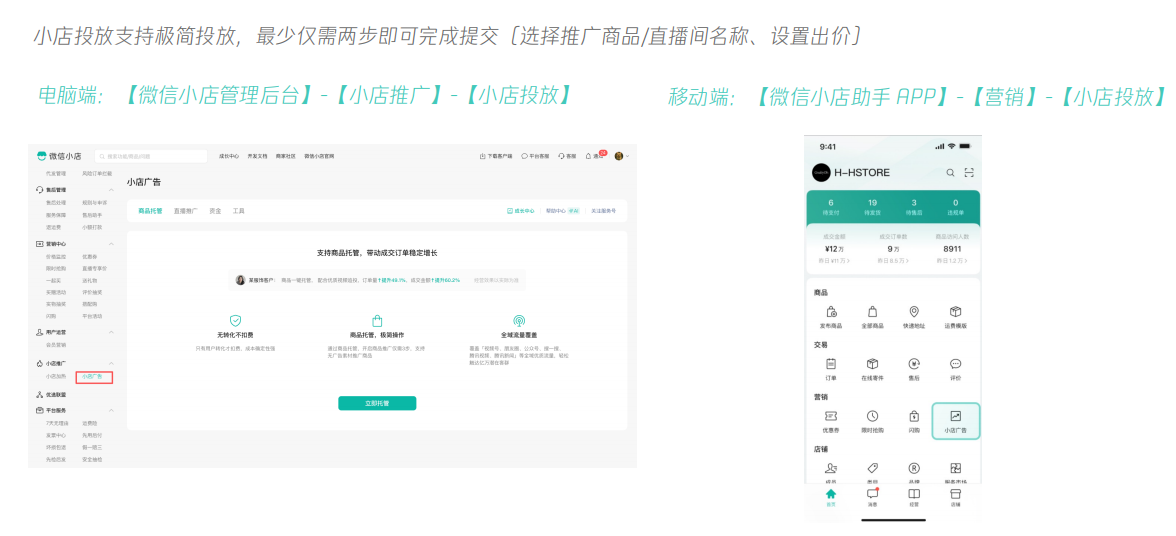Click the 下载客户端 download icon
Screen dimensions: 1176x536
[x=482, y=156]
